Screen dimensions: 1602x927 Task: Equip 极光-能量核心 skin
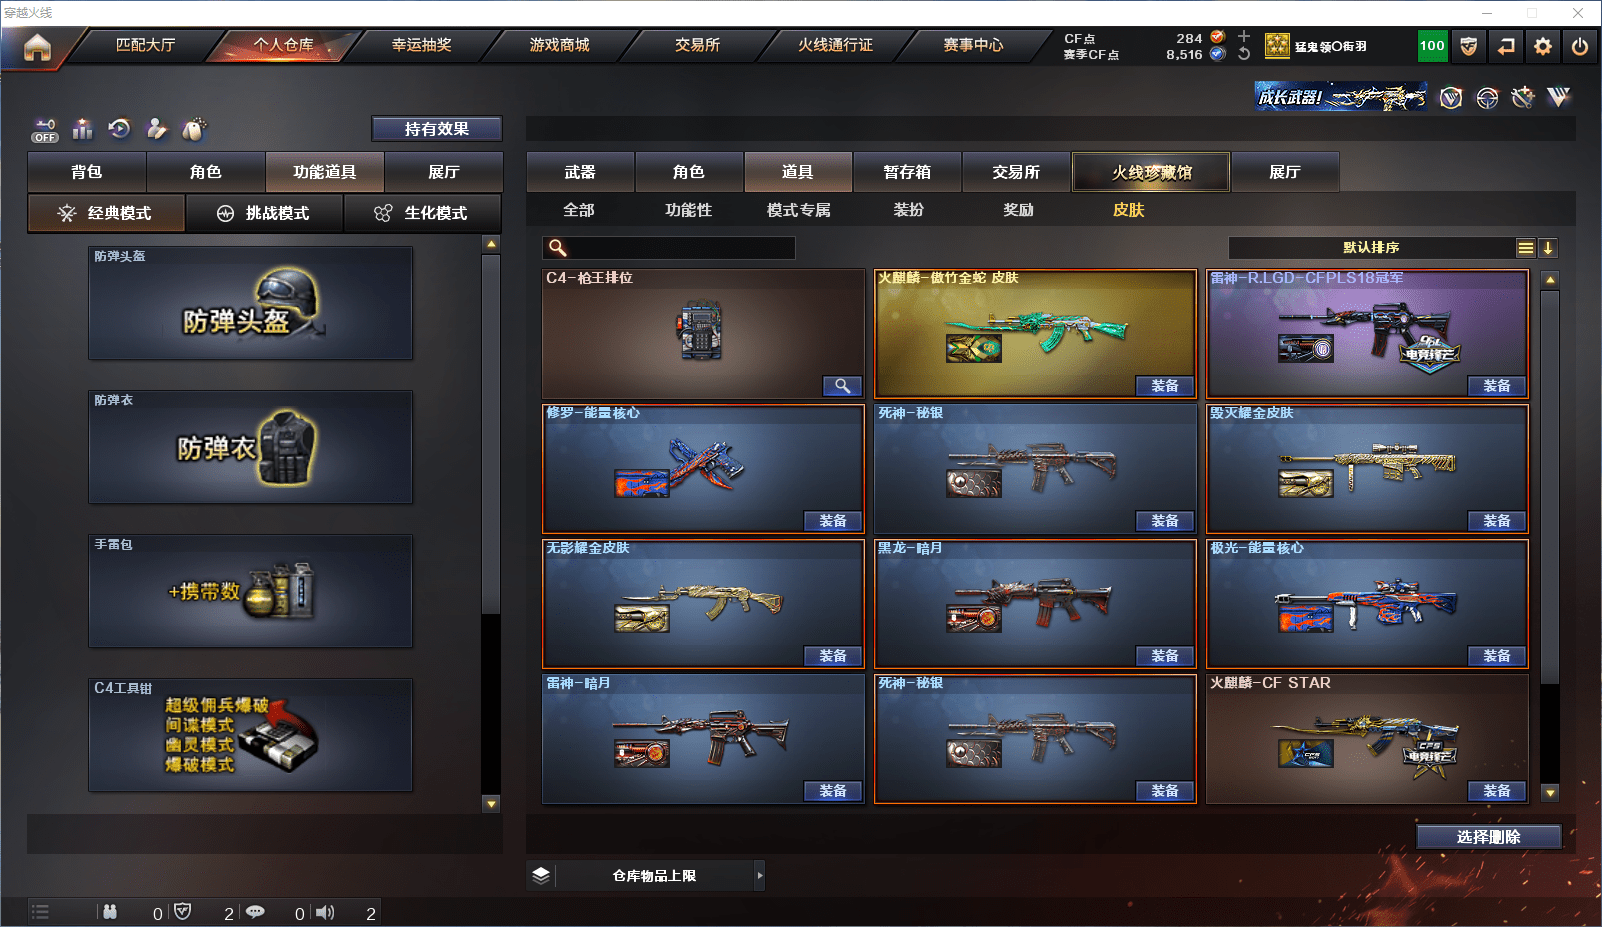(1497, 656)
